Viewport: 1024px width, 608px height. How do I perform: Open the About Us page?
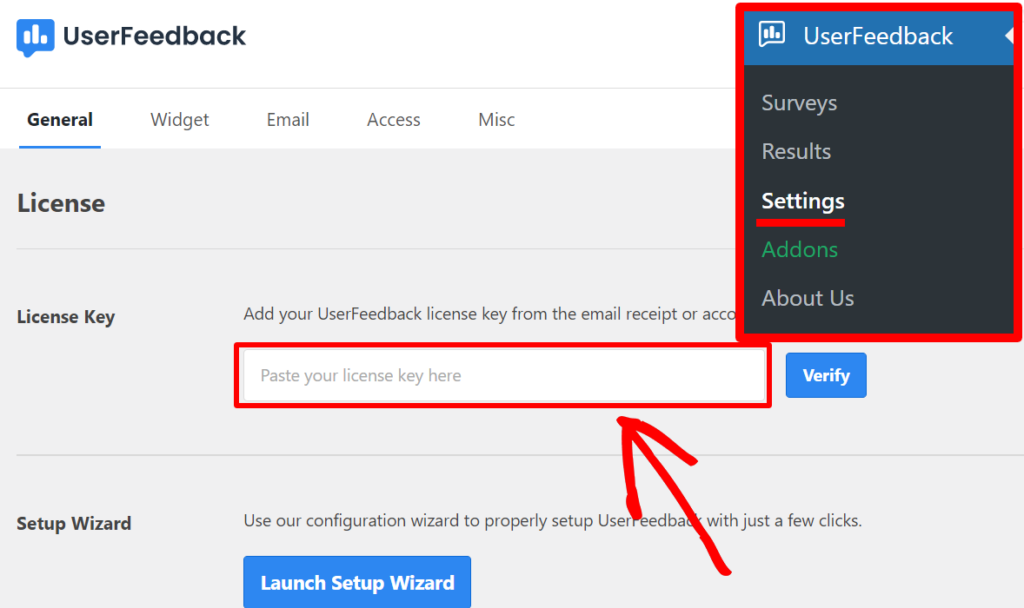[807, 297]
